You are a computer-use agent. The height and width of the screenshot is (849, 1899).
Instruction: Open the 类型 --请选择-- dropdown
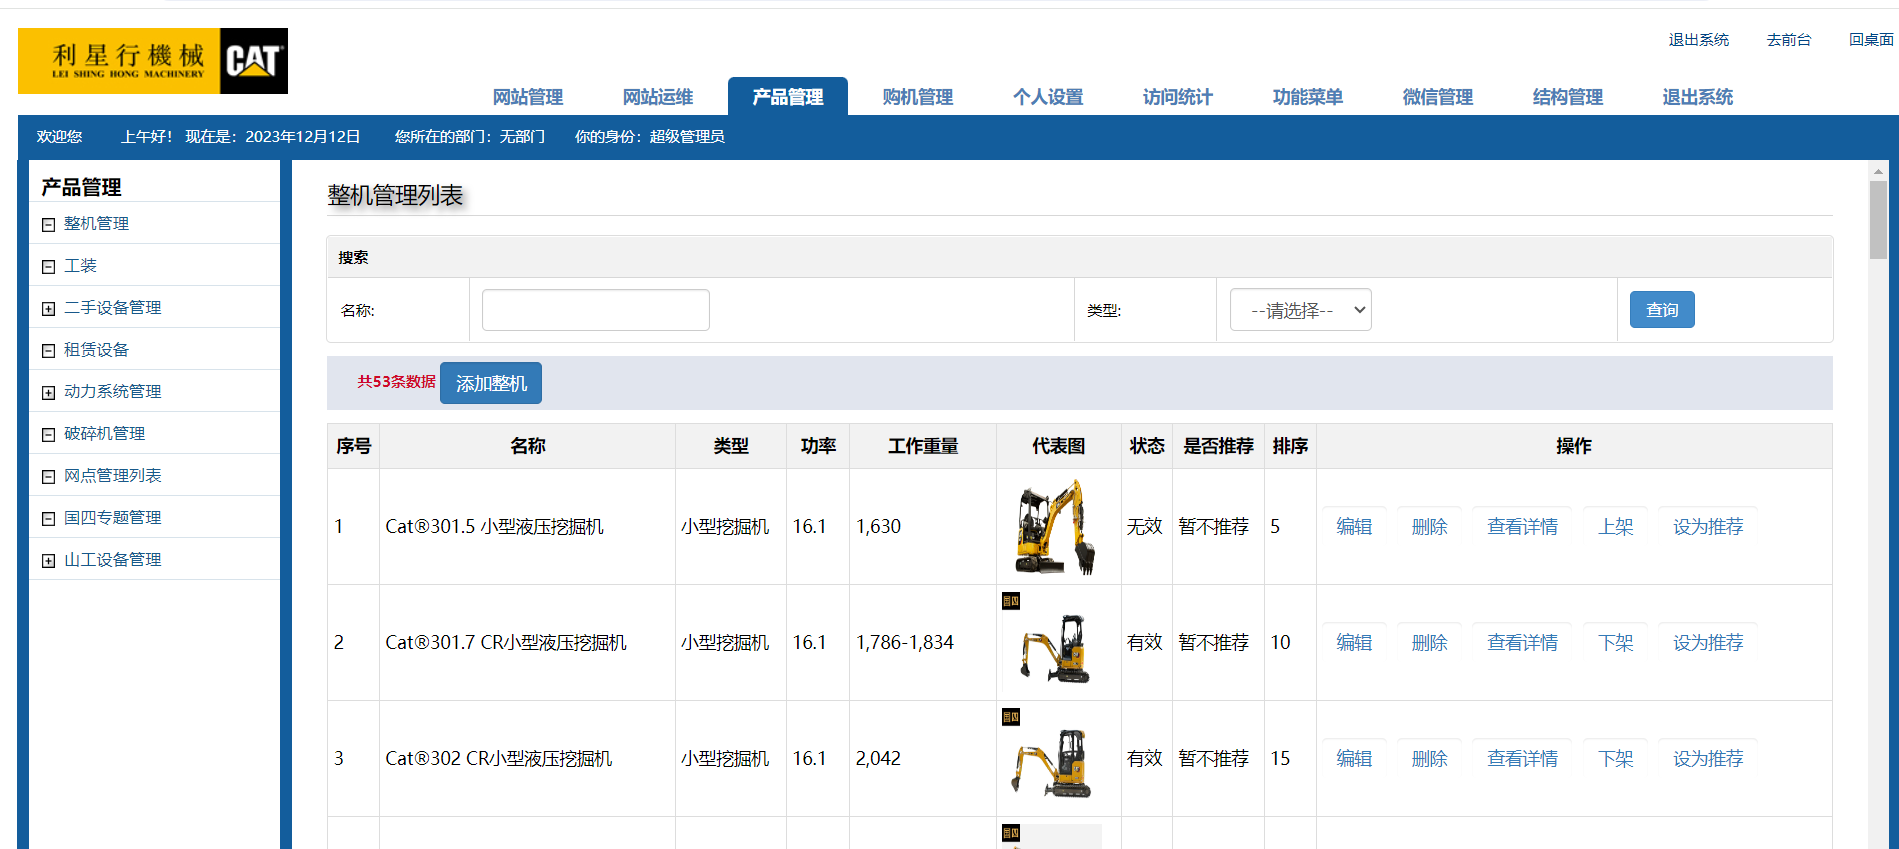pyautogui.click(x=1300, y=310)
